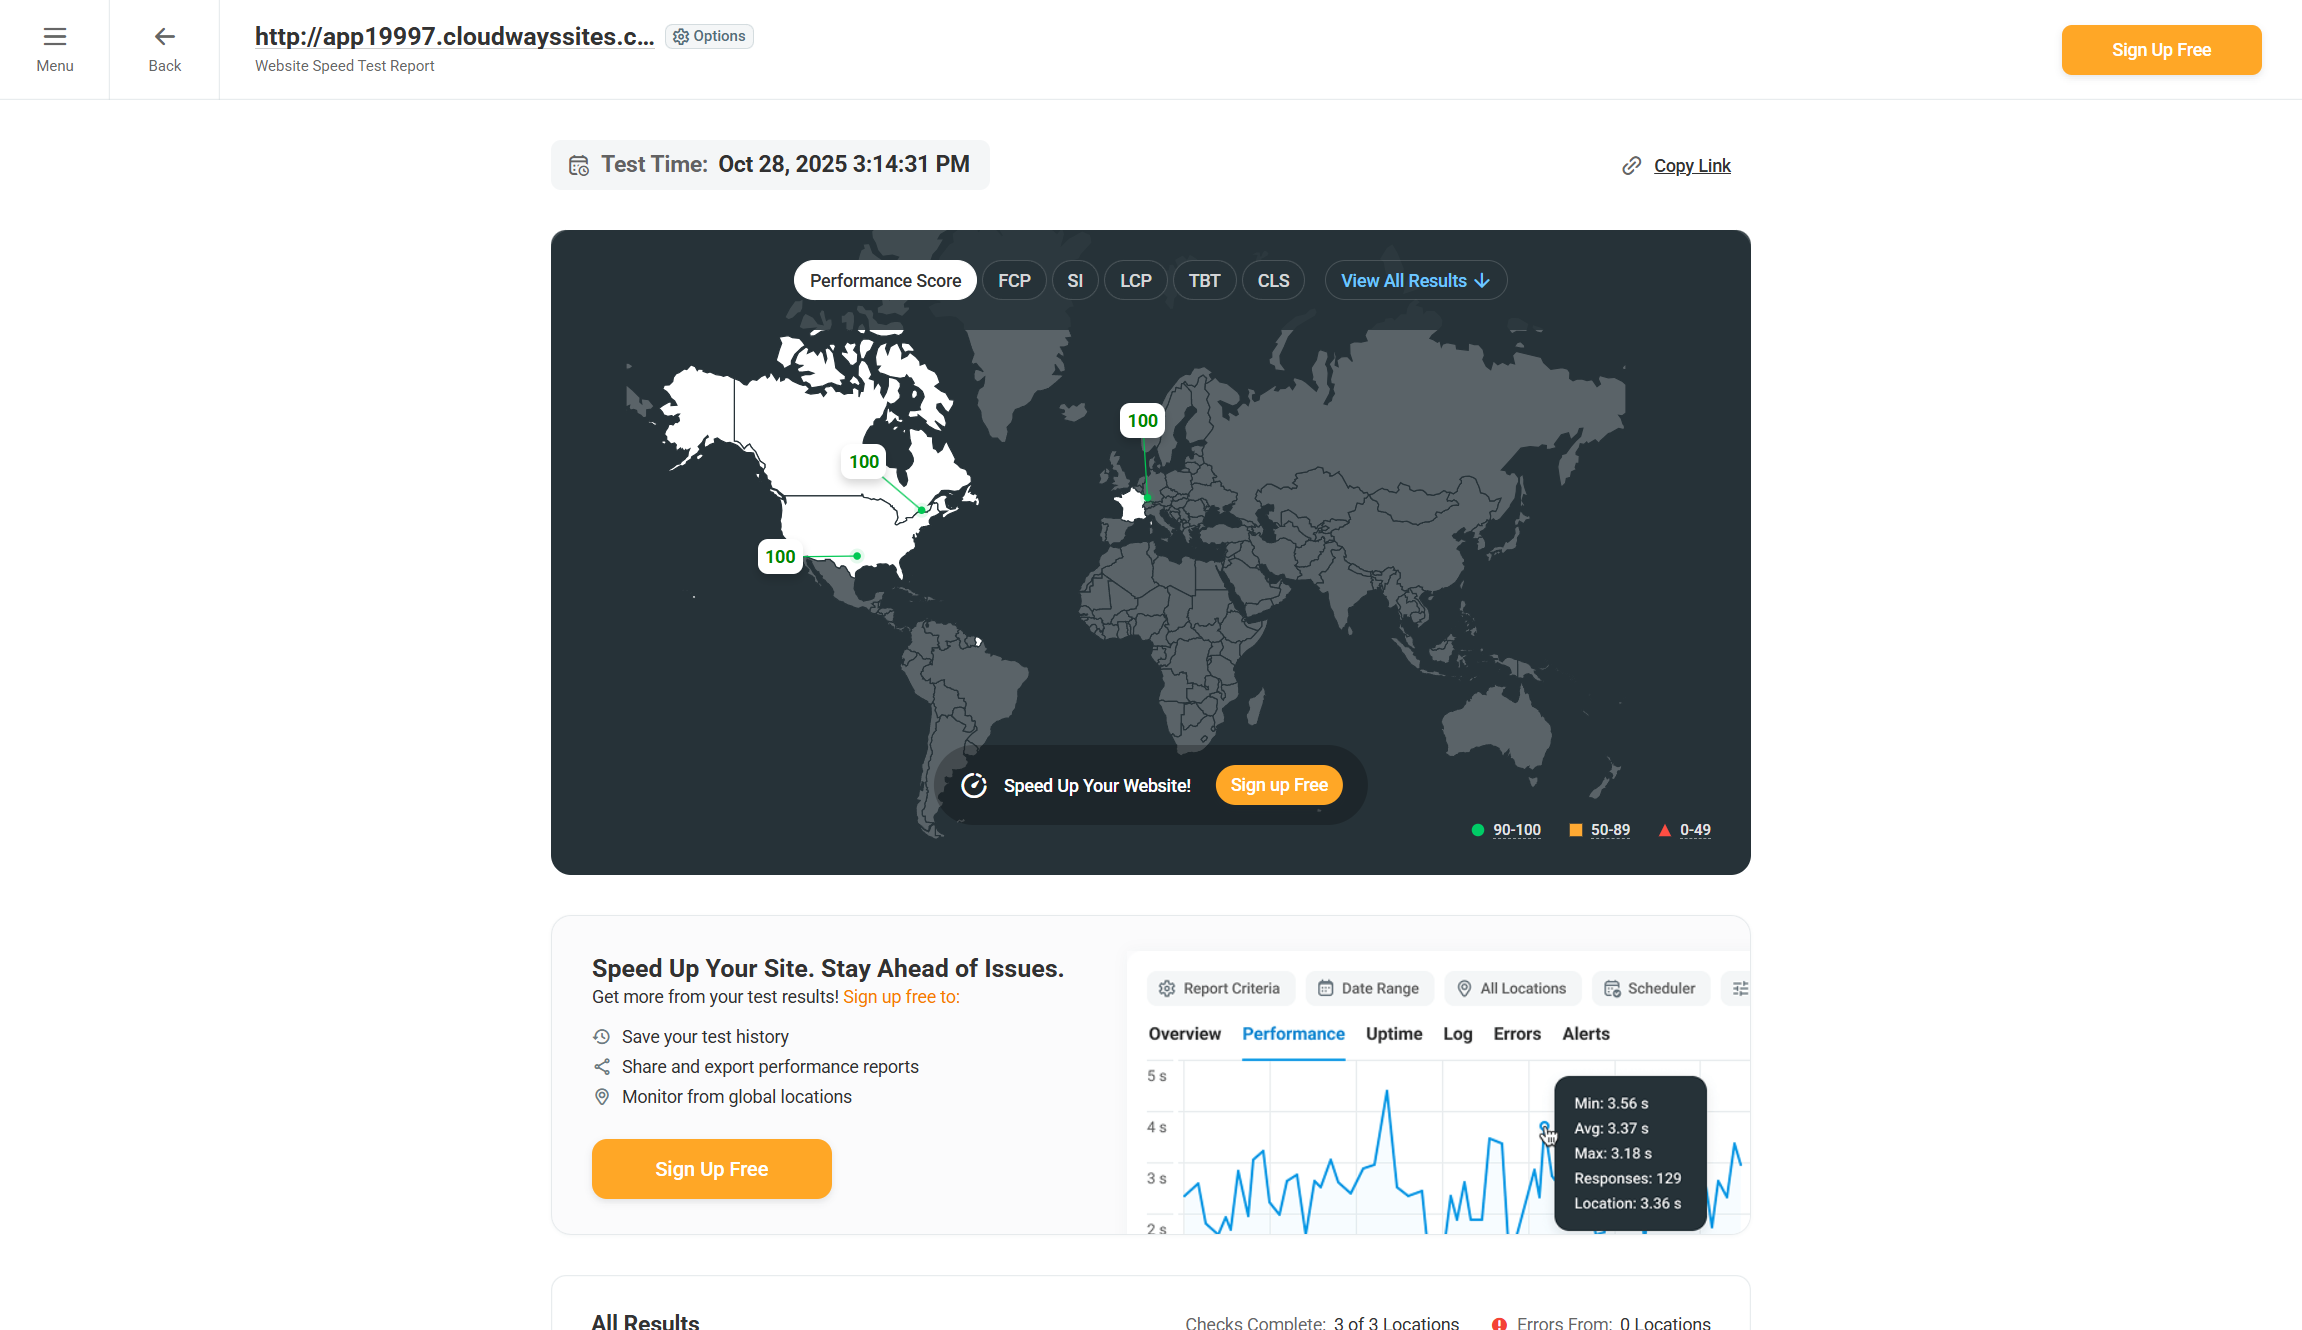
Task: Click the speedometer icon beside Speed Up Your Website
Action: click(973, 785)
